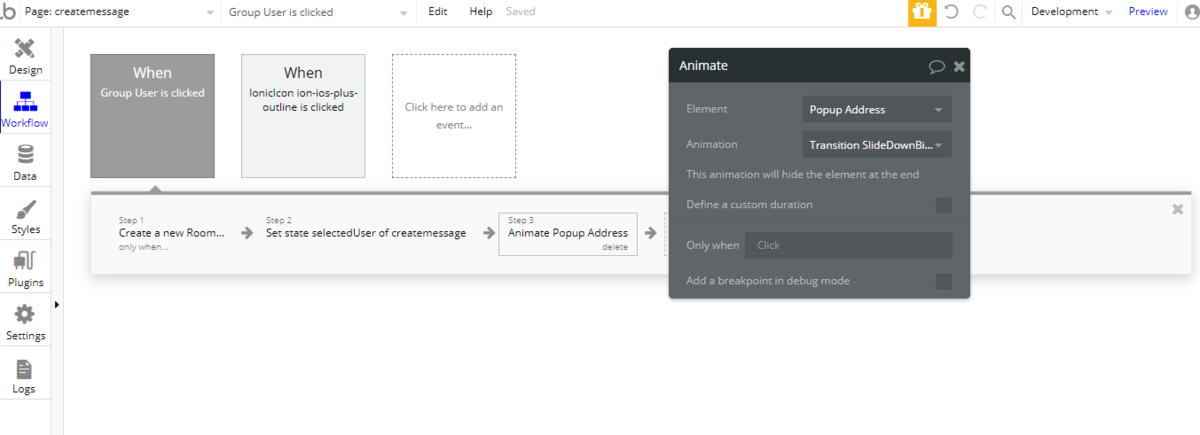Click the Preview link
The width and height of the screenshot is (1200, 435).
[1148, 12]
